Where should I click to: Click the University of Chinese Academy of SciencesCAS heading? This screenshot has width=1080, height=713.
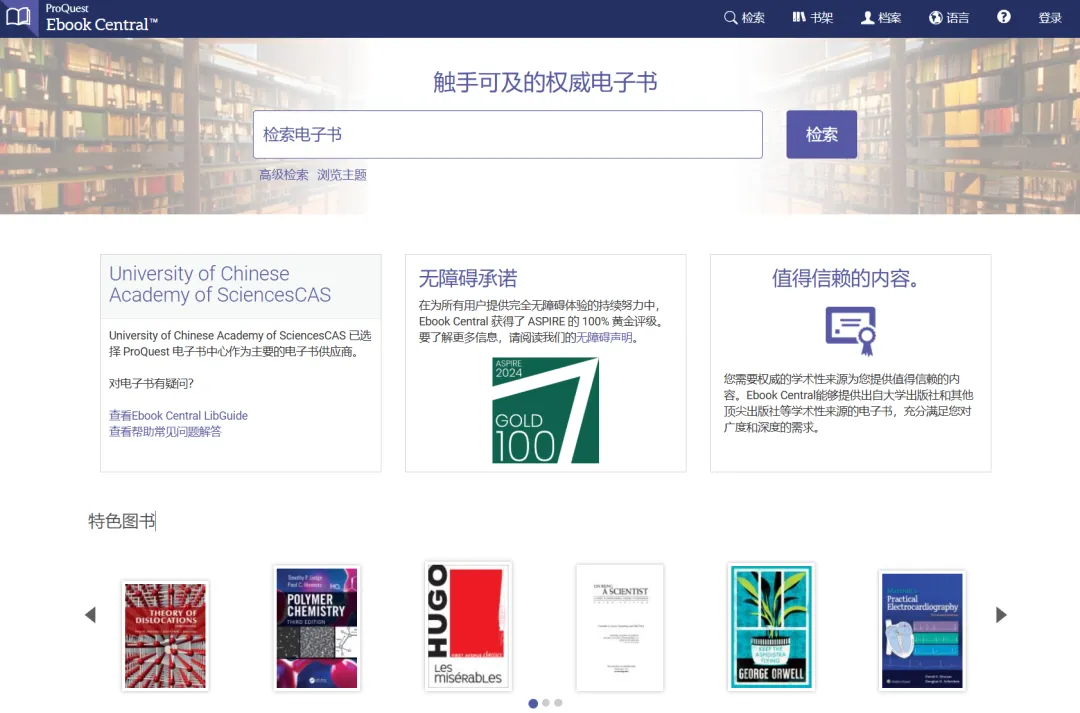click(220, 284)
